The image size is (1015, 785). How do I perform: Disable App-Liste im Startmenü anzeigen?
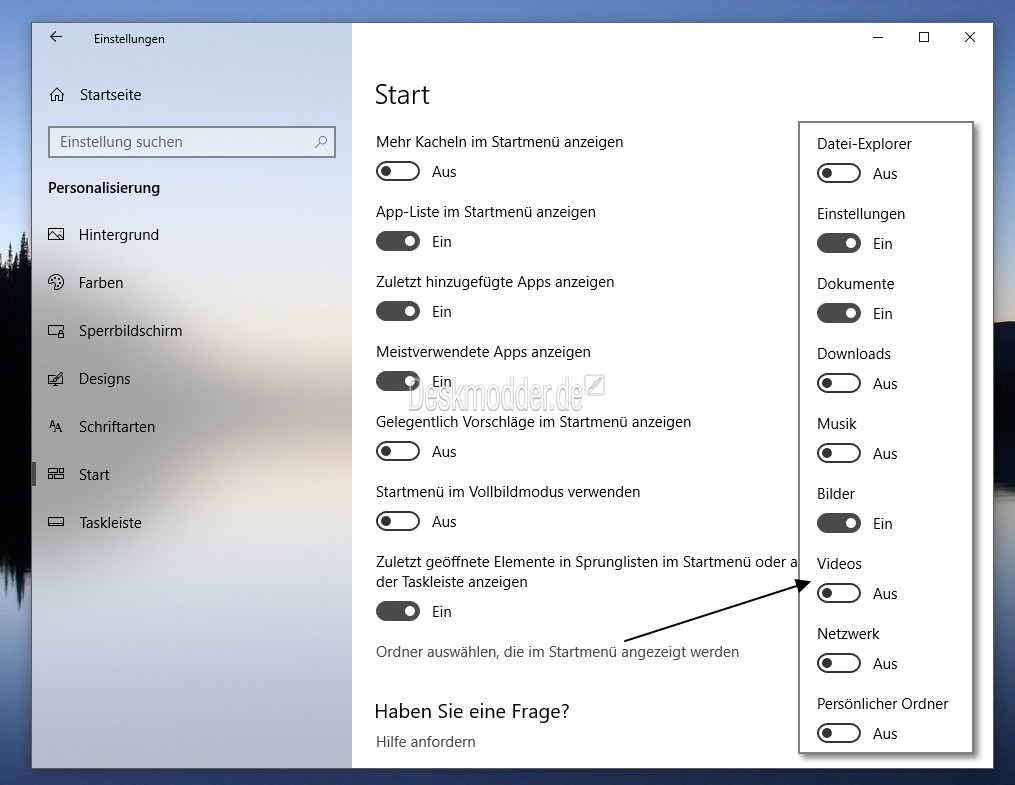[x=397, y=241]
